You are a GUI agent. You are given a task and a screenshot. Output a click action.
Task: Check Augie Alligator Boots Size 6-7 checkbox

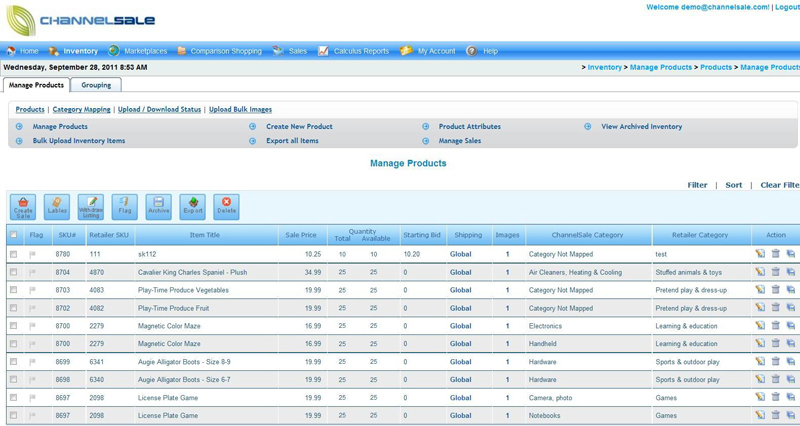(x=13, y=379)
